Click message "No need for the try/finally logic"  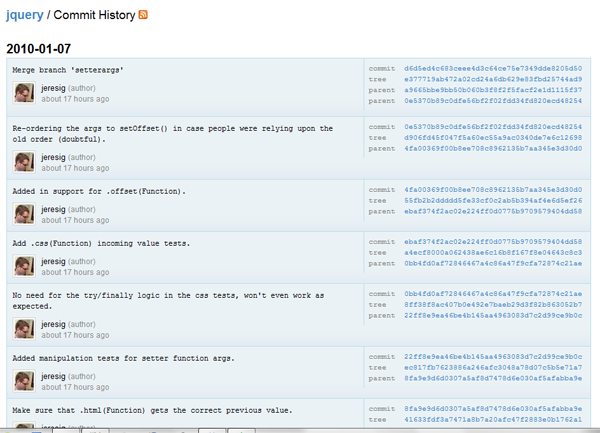point(86,295)
